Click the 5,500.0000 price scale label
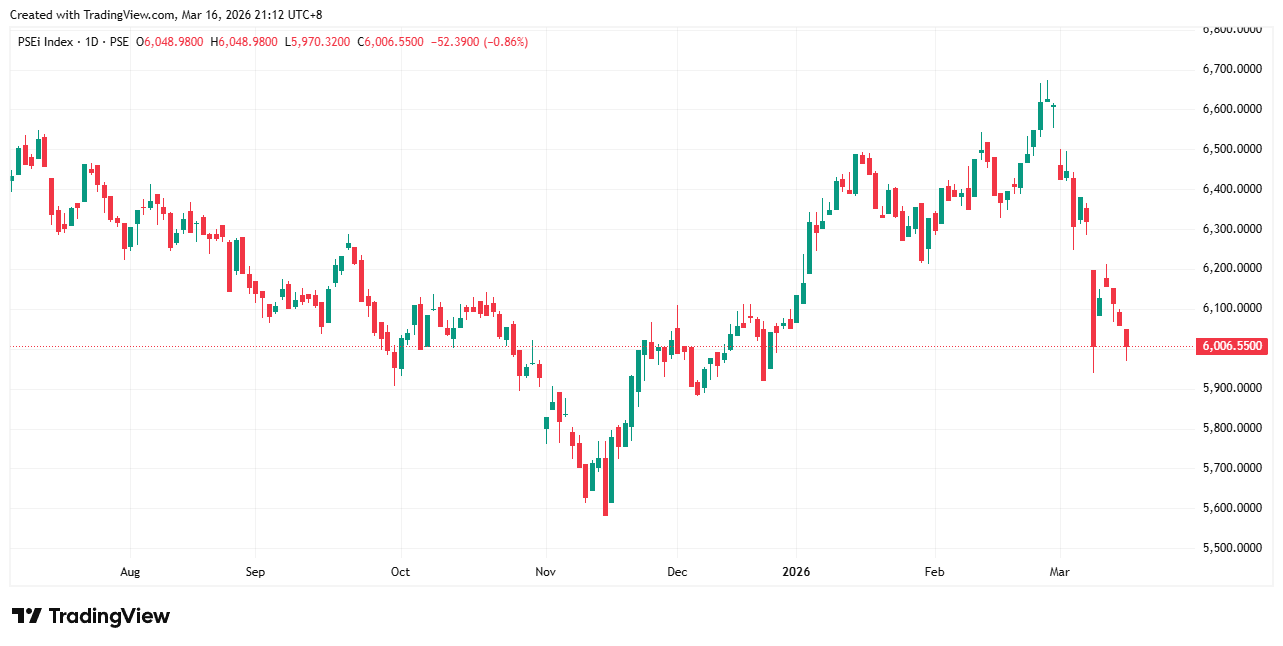This screenshot has height=646, width=1283. pyautogui.click(x=1230, y=548)
